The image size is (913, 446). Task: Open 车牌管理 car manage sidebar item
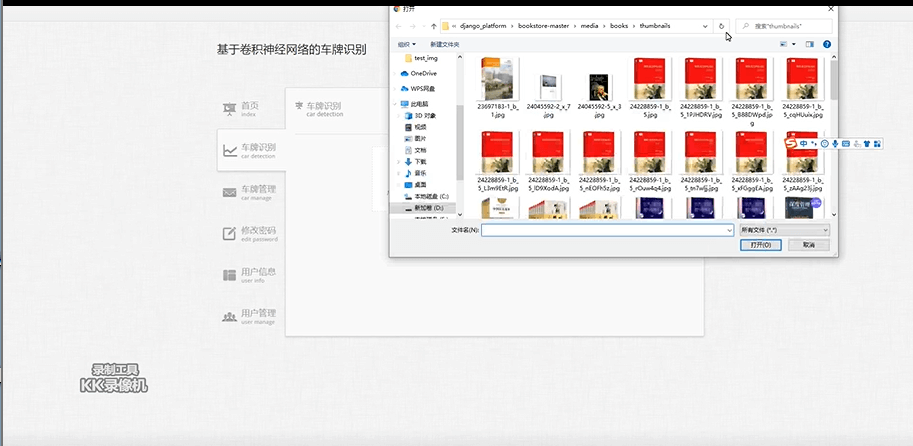(249, 193)
